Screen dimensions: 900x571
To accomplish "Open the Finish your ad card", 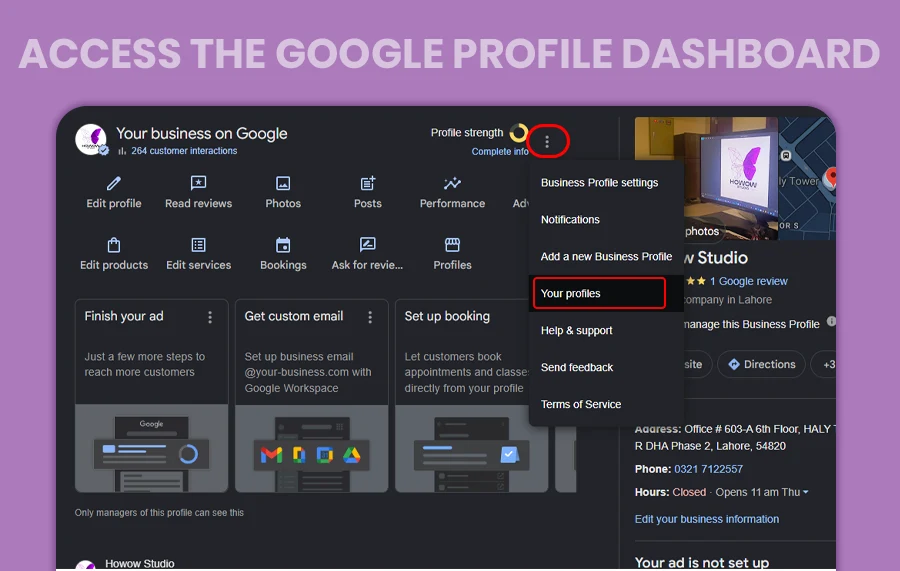I will [152, 395].
